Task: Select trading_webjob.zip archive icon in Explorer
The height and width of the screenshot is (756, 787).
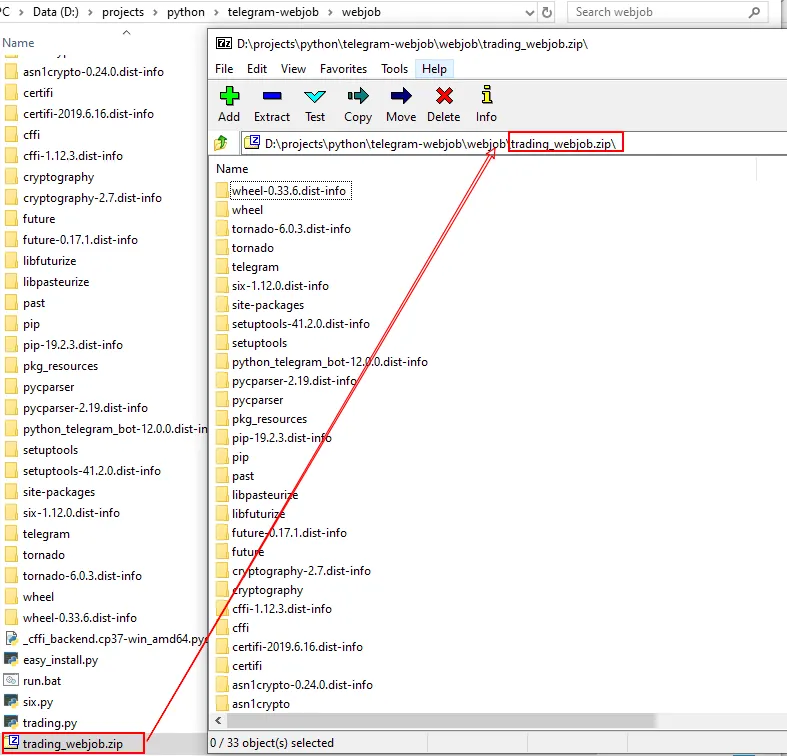Action: 12,743
